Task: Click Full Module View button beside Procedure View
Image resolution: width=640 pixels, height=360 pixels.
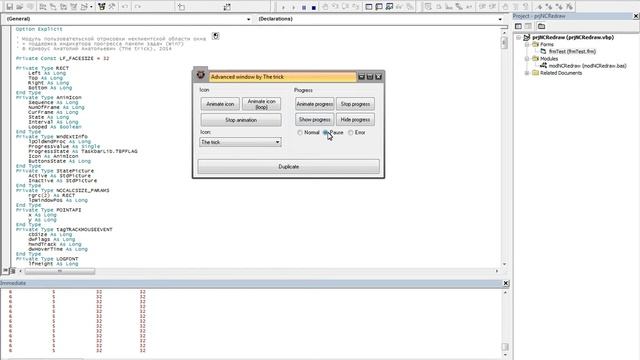Action: 13,271
